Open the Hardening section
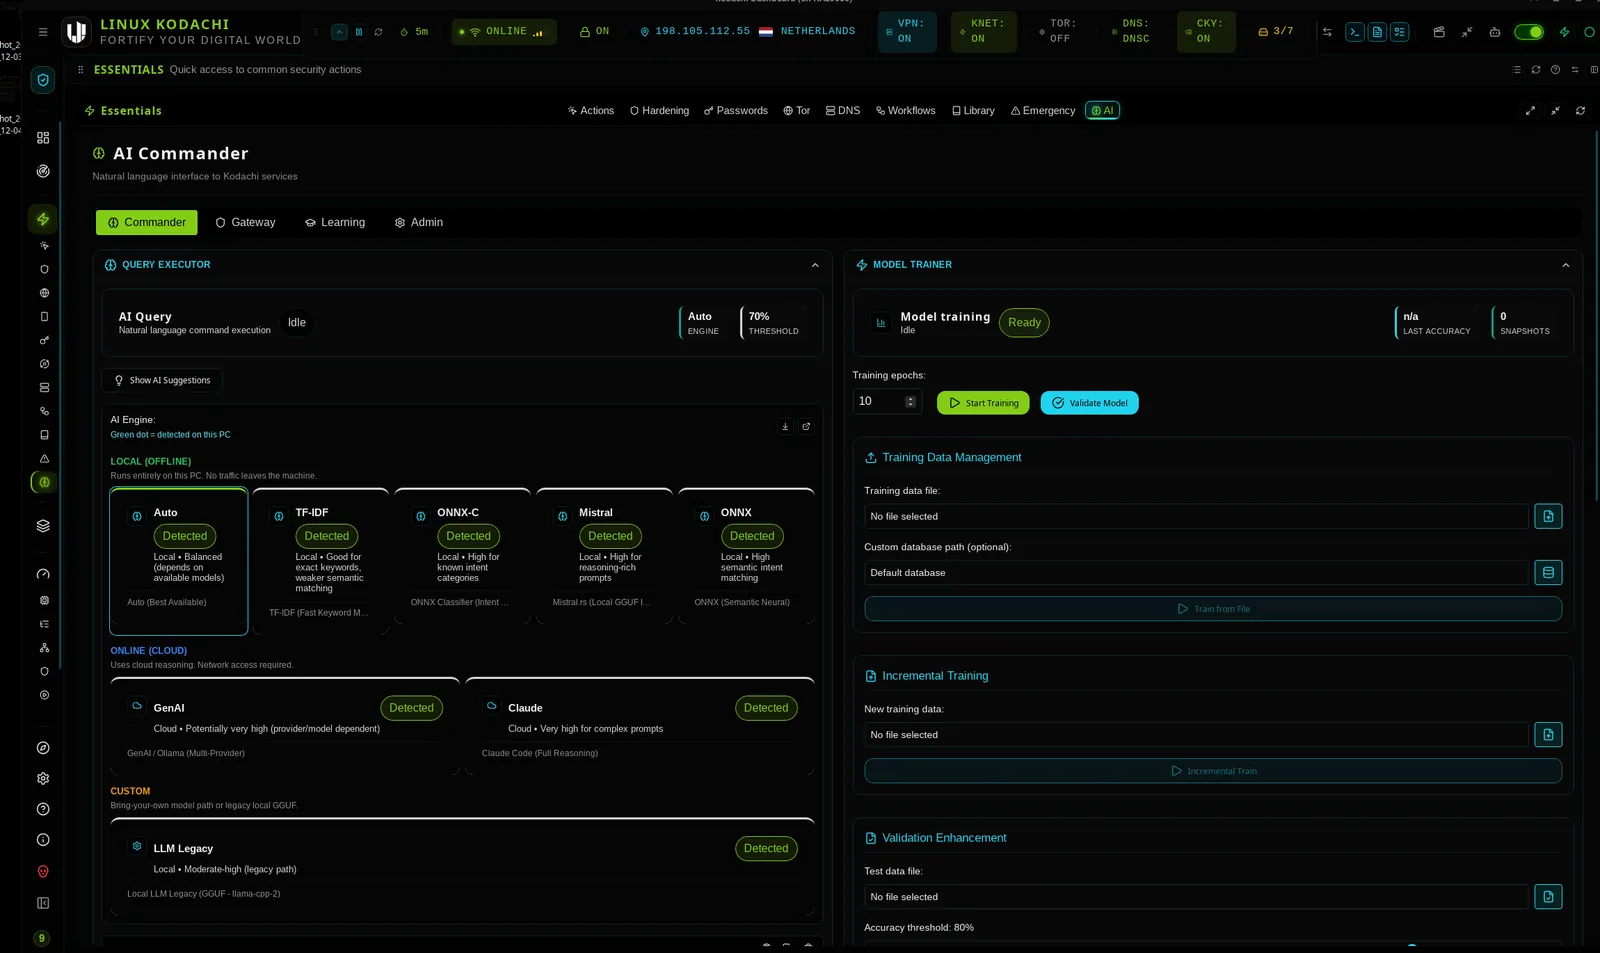Screen dimensions: 1600x953 pos(659,111)
